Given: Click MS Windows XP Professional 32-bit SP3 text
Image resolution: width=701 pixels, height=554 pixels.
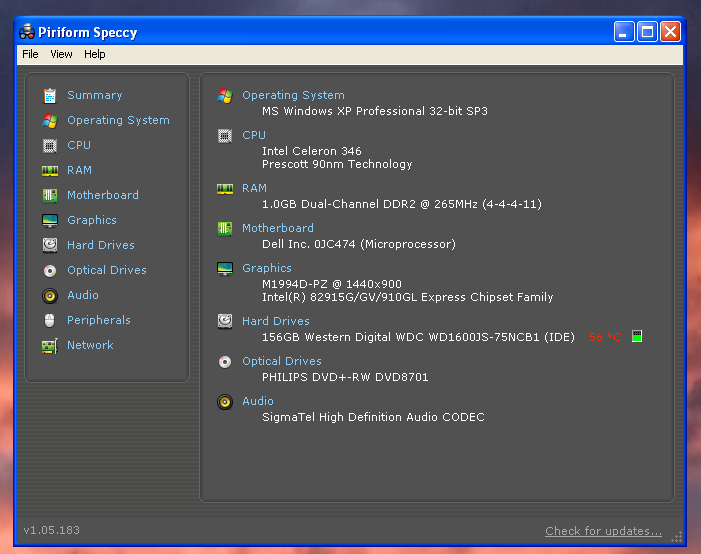Looking at the screenshot, I should tap(375, 111).
